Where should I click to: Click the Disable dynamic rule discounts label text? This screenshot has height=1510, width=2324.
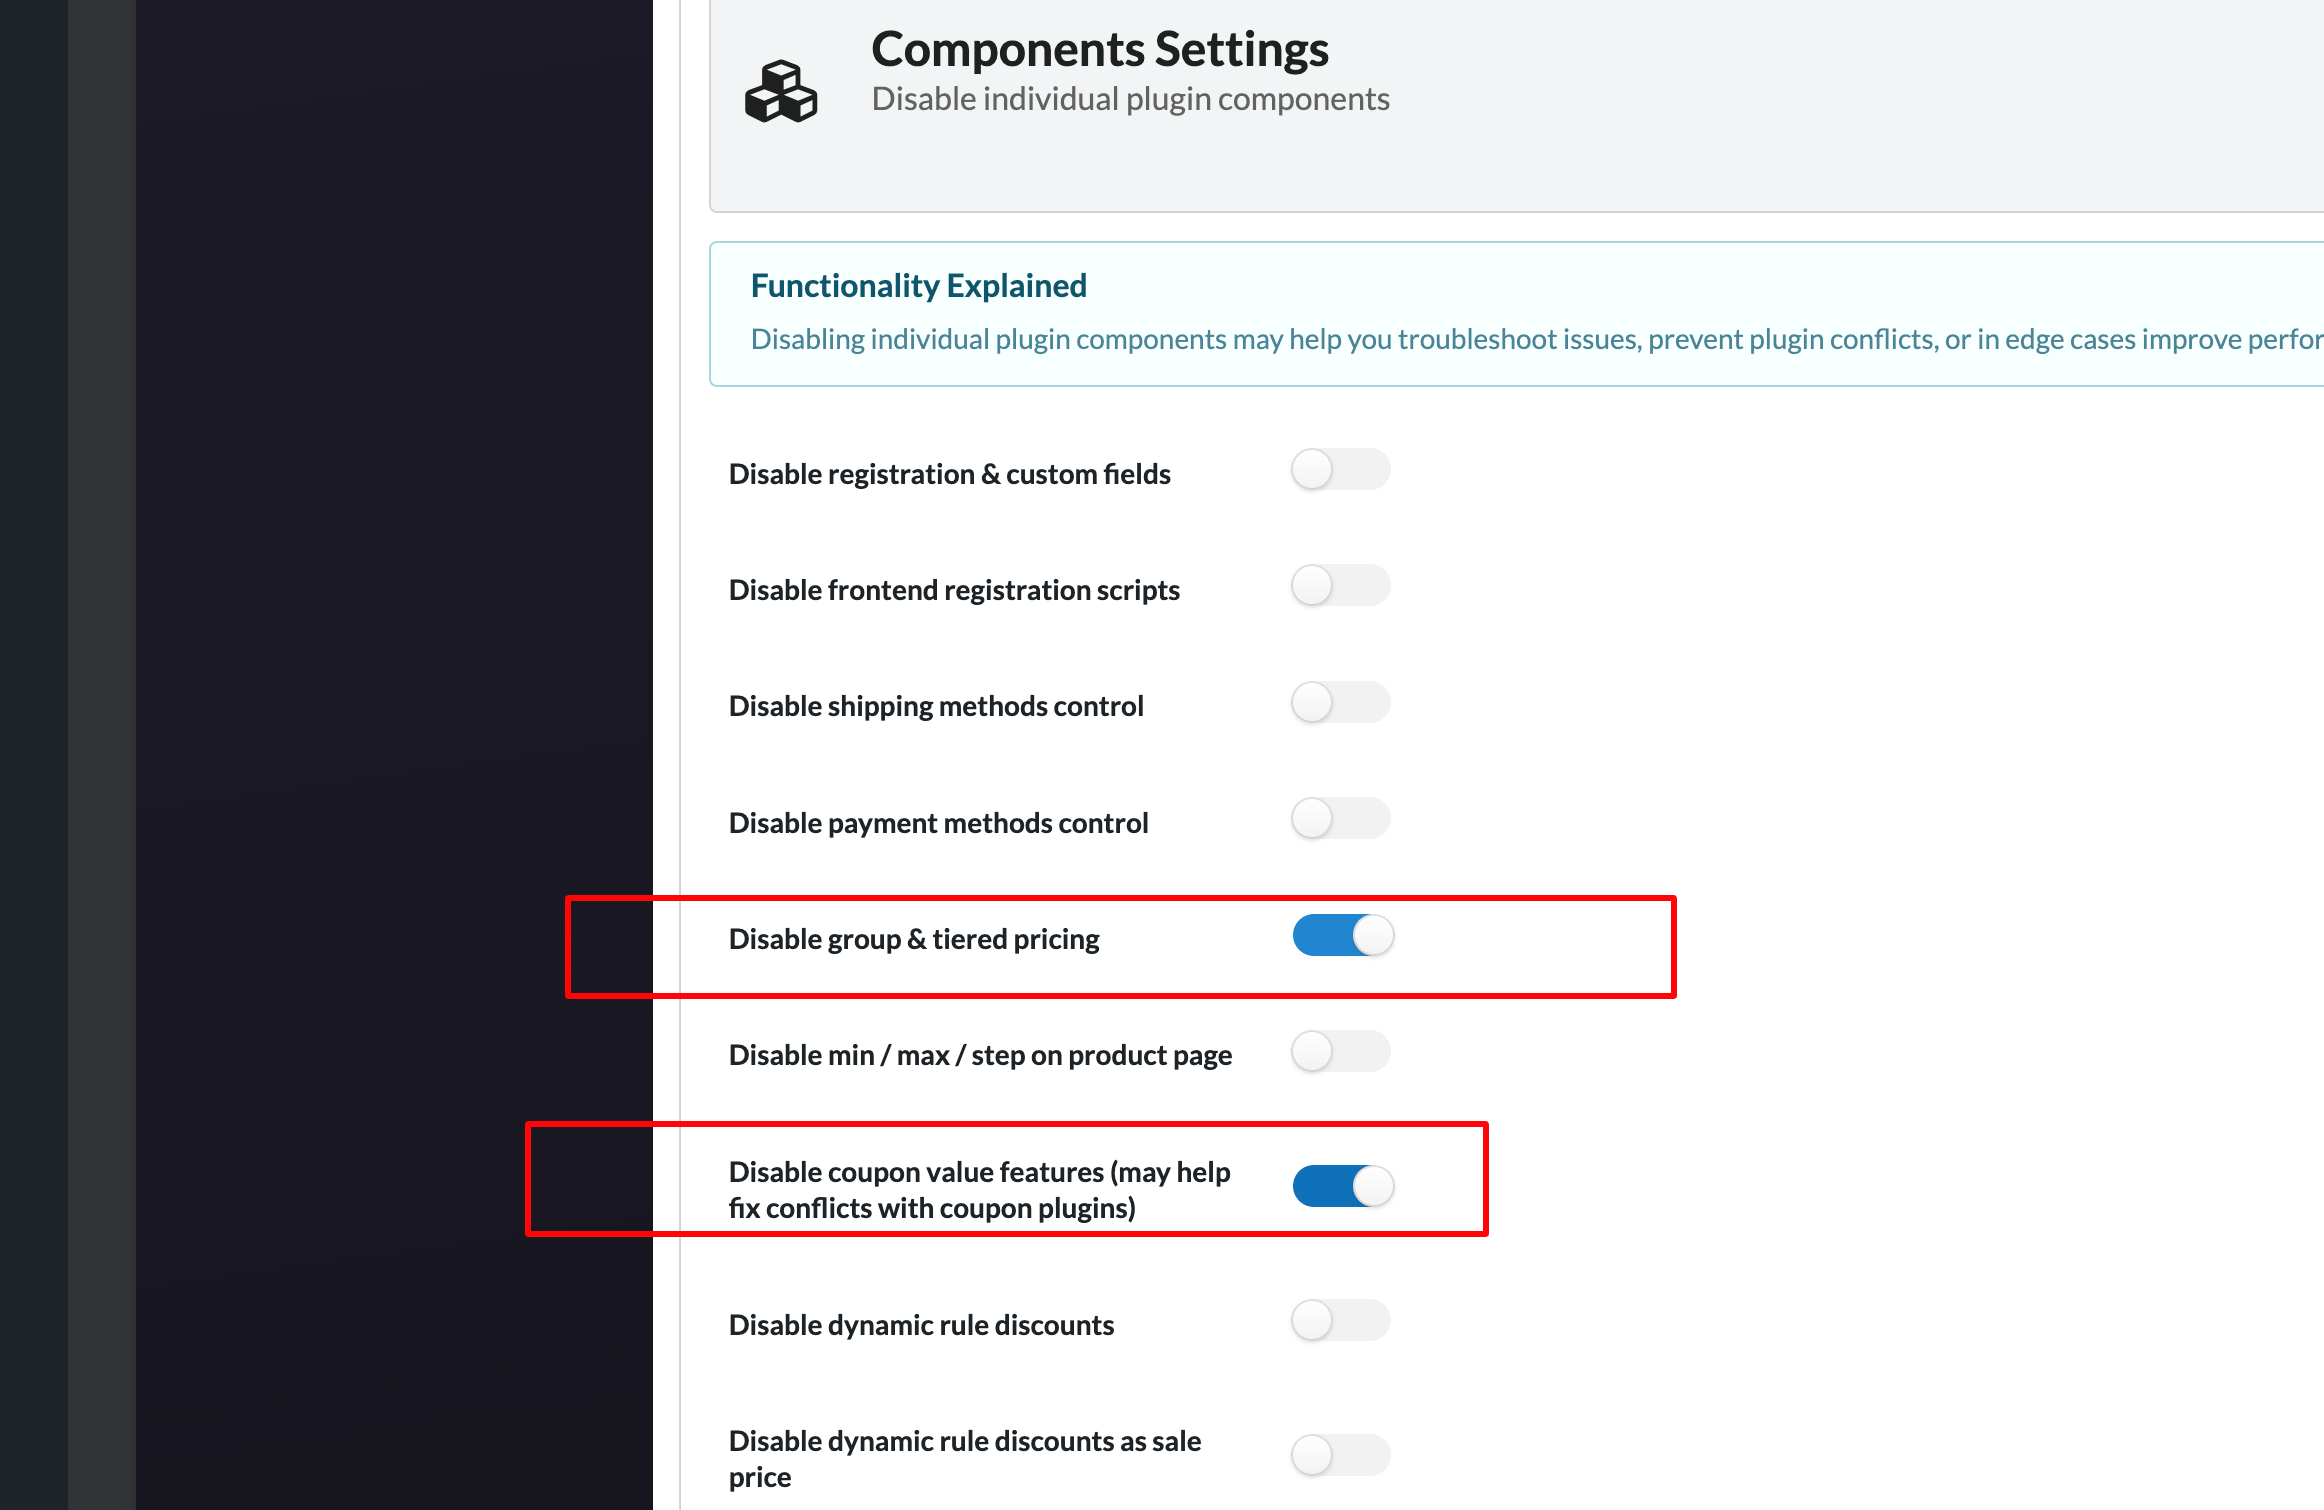click(x=920, y=1325)
